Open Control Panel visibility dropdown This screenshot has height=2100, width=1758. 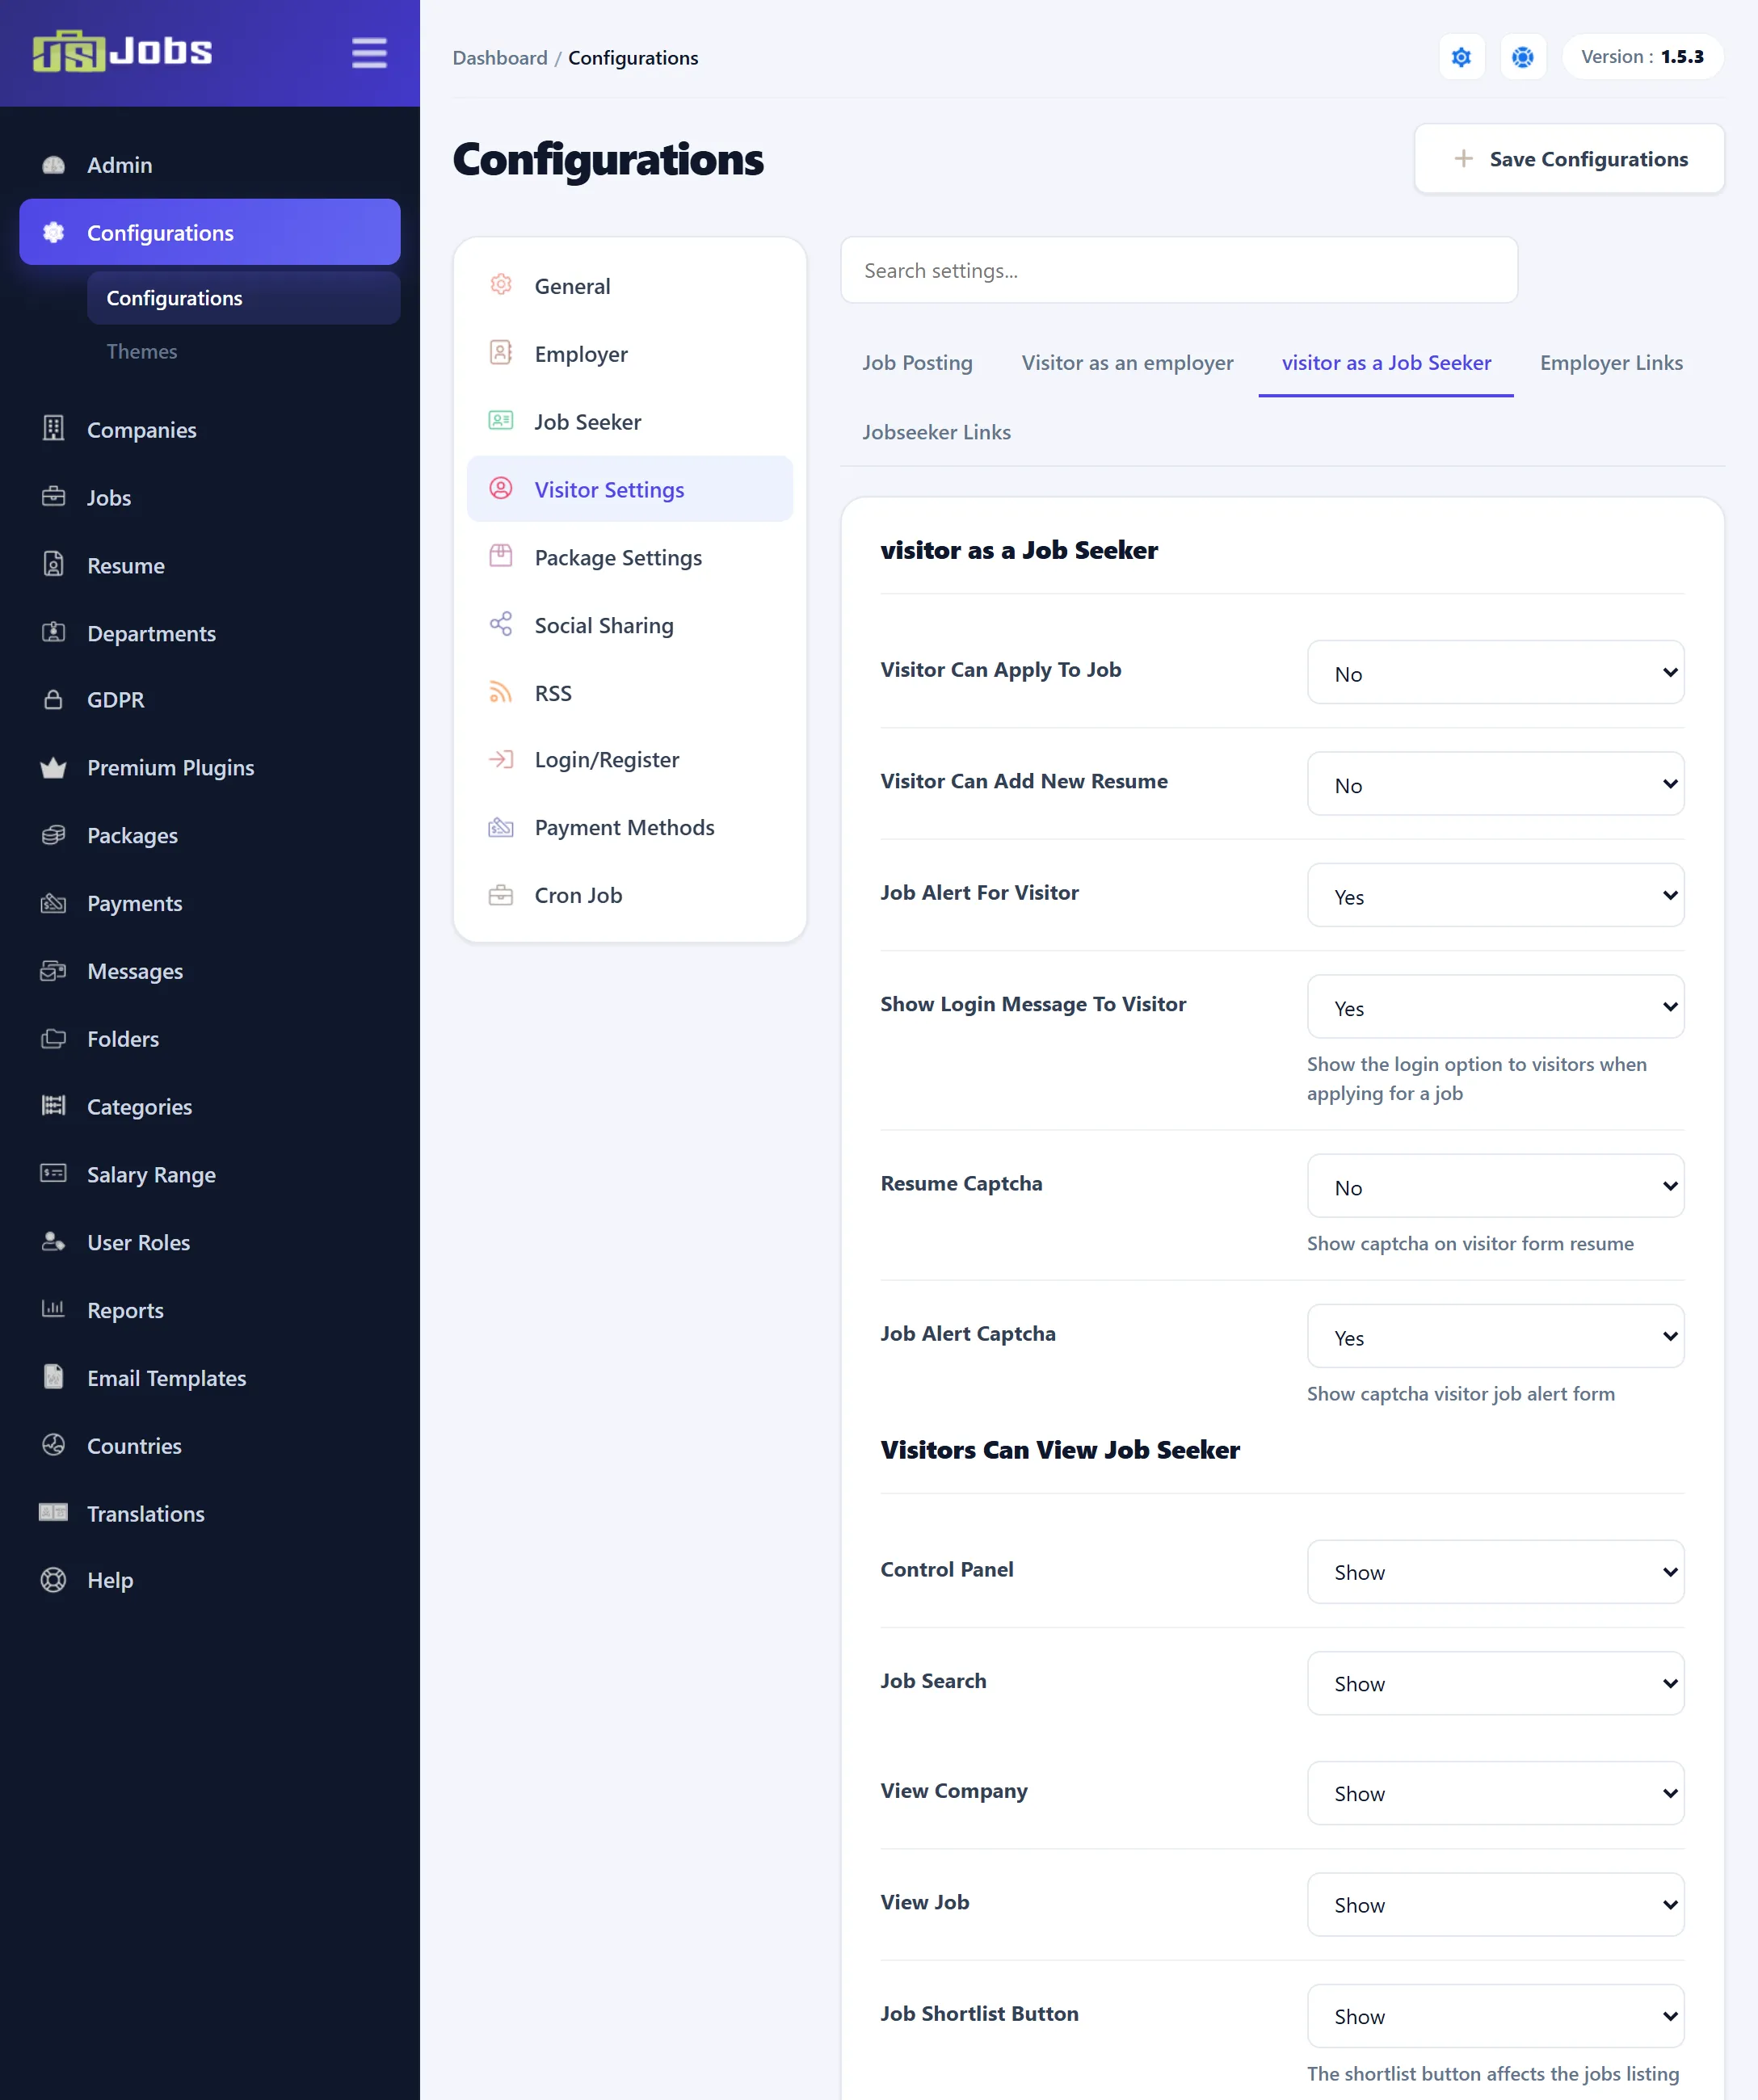pos(1495,1572)
